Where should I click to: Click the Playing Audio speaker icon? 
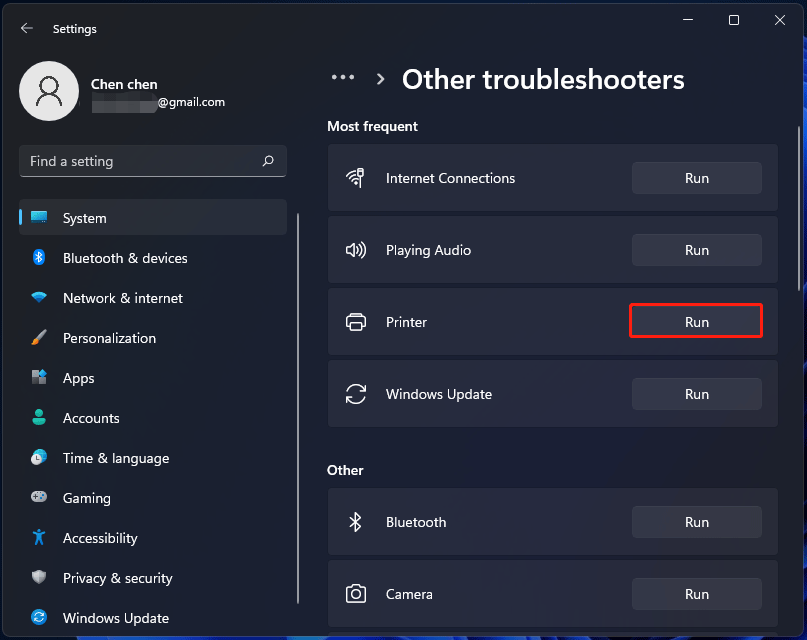pyautogui.click(x=356, y=250)
